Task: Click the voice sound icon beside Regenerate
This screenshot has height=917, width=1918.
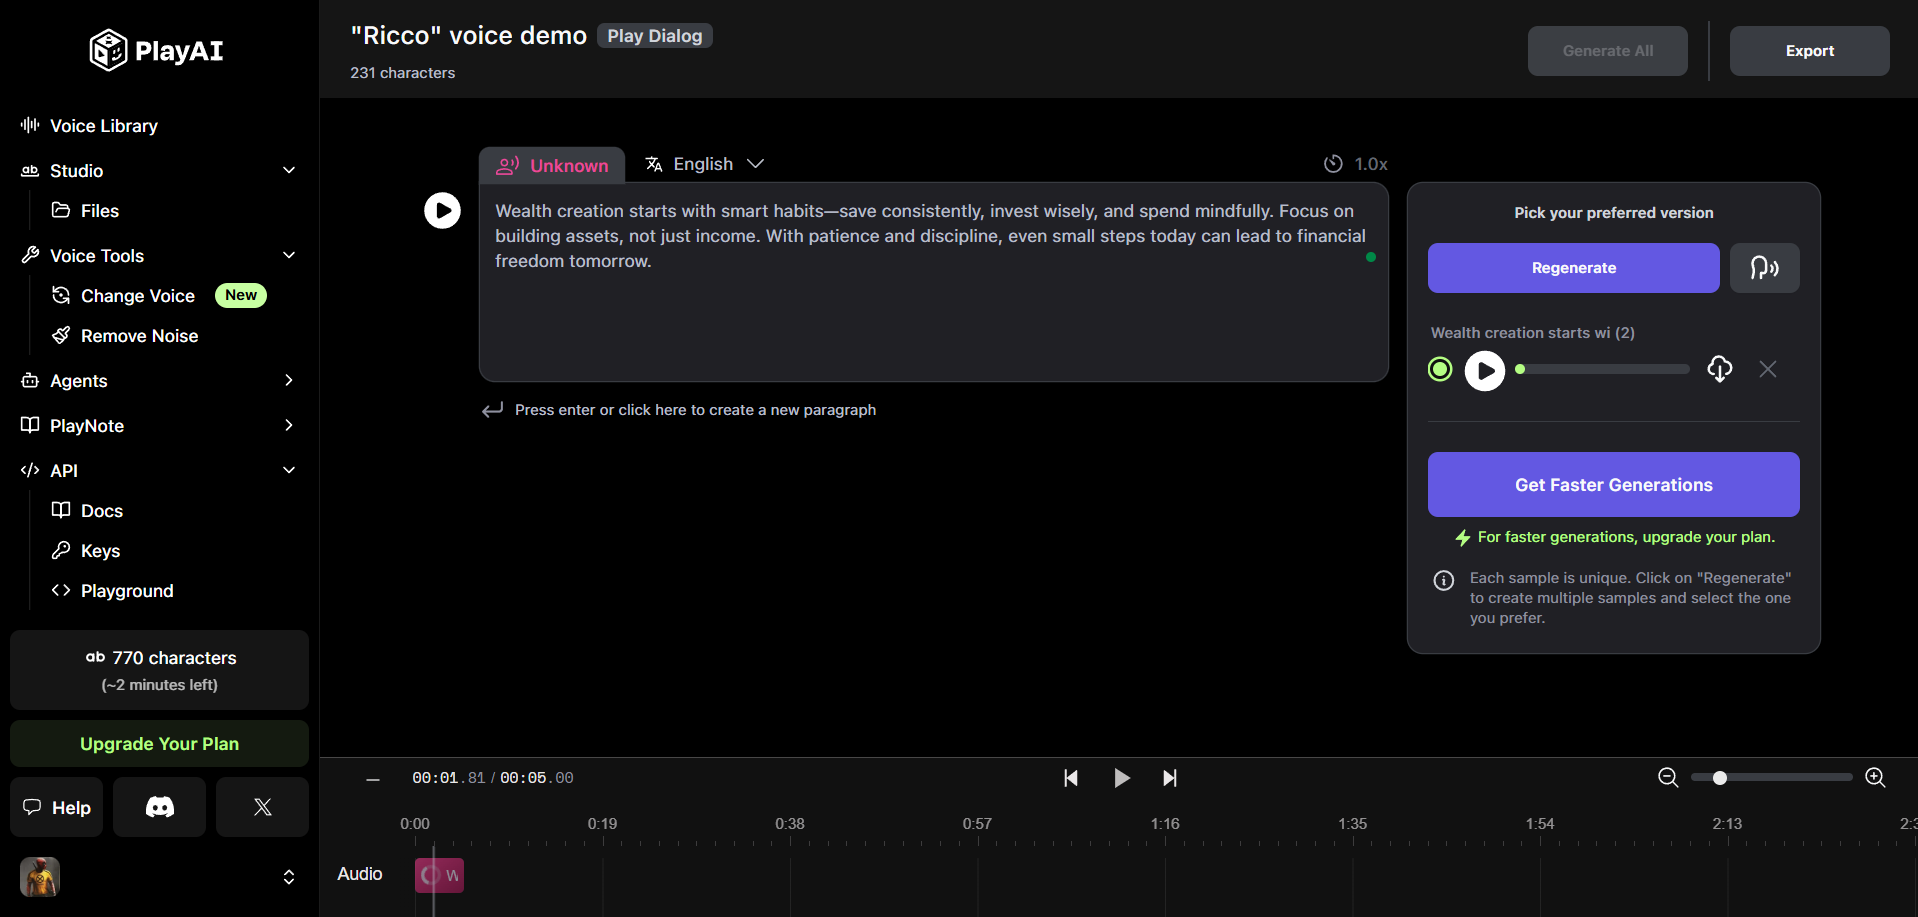Action: click(1765, 268)
